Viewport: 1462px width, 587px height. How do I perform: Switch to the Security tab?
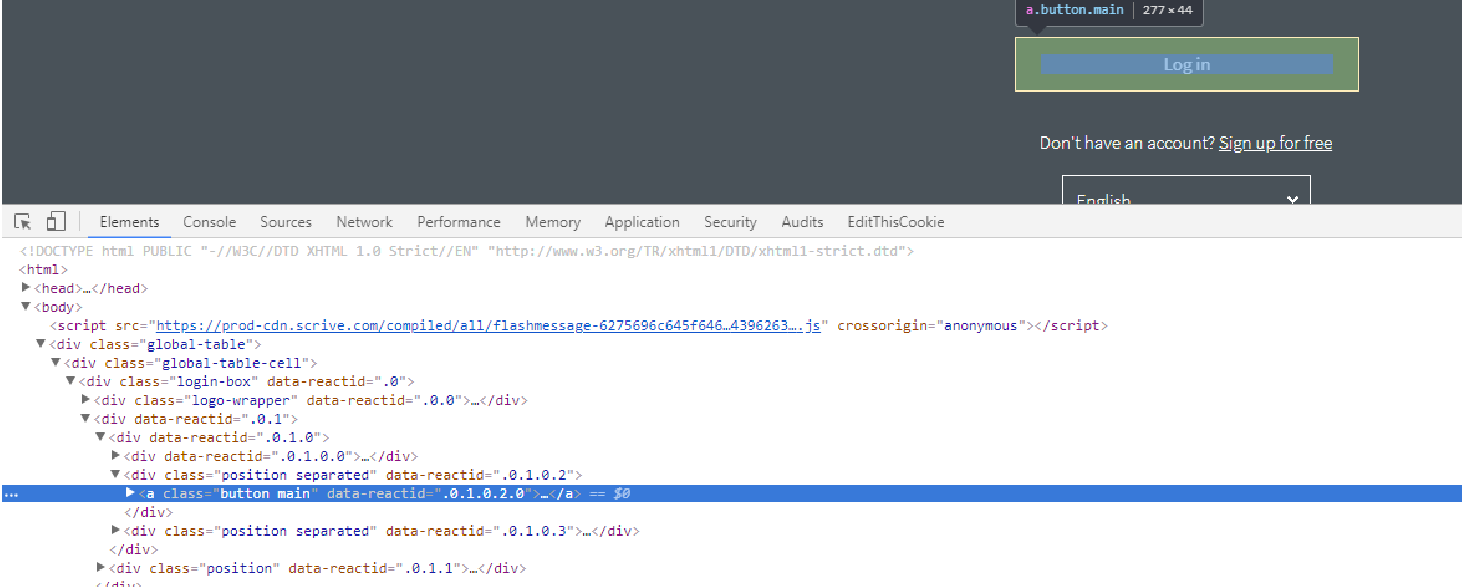(730, 222)
